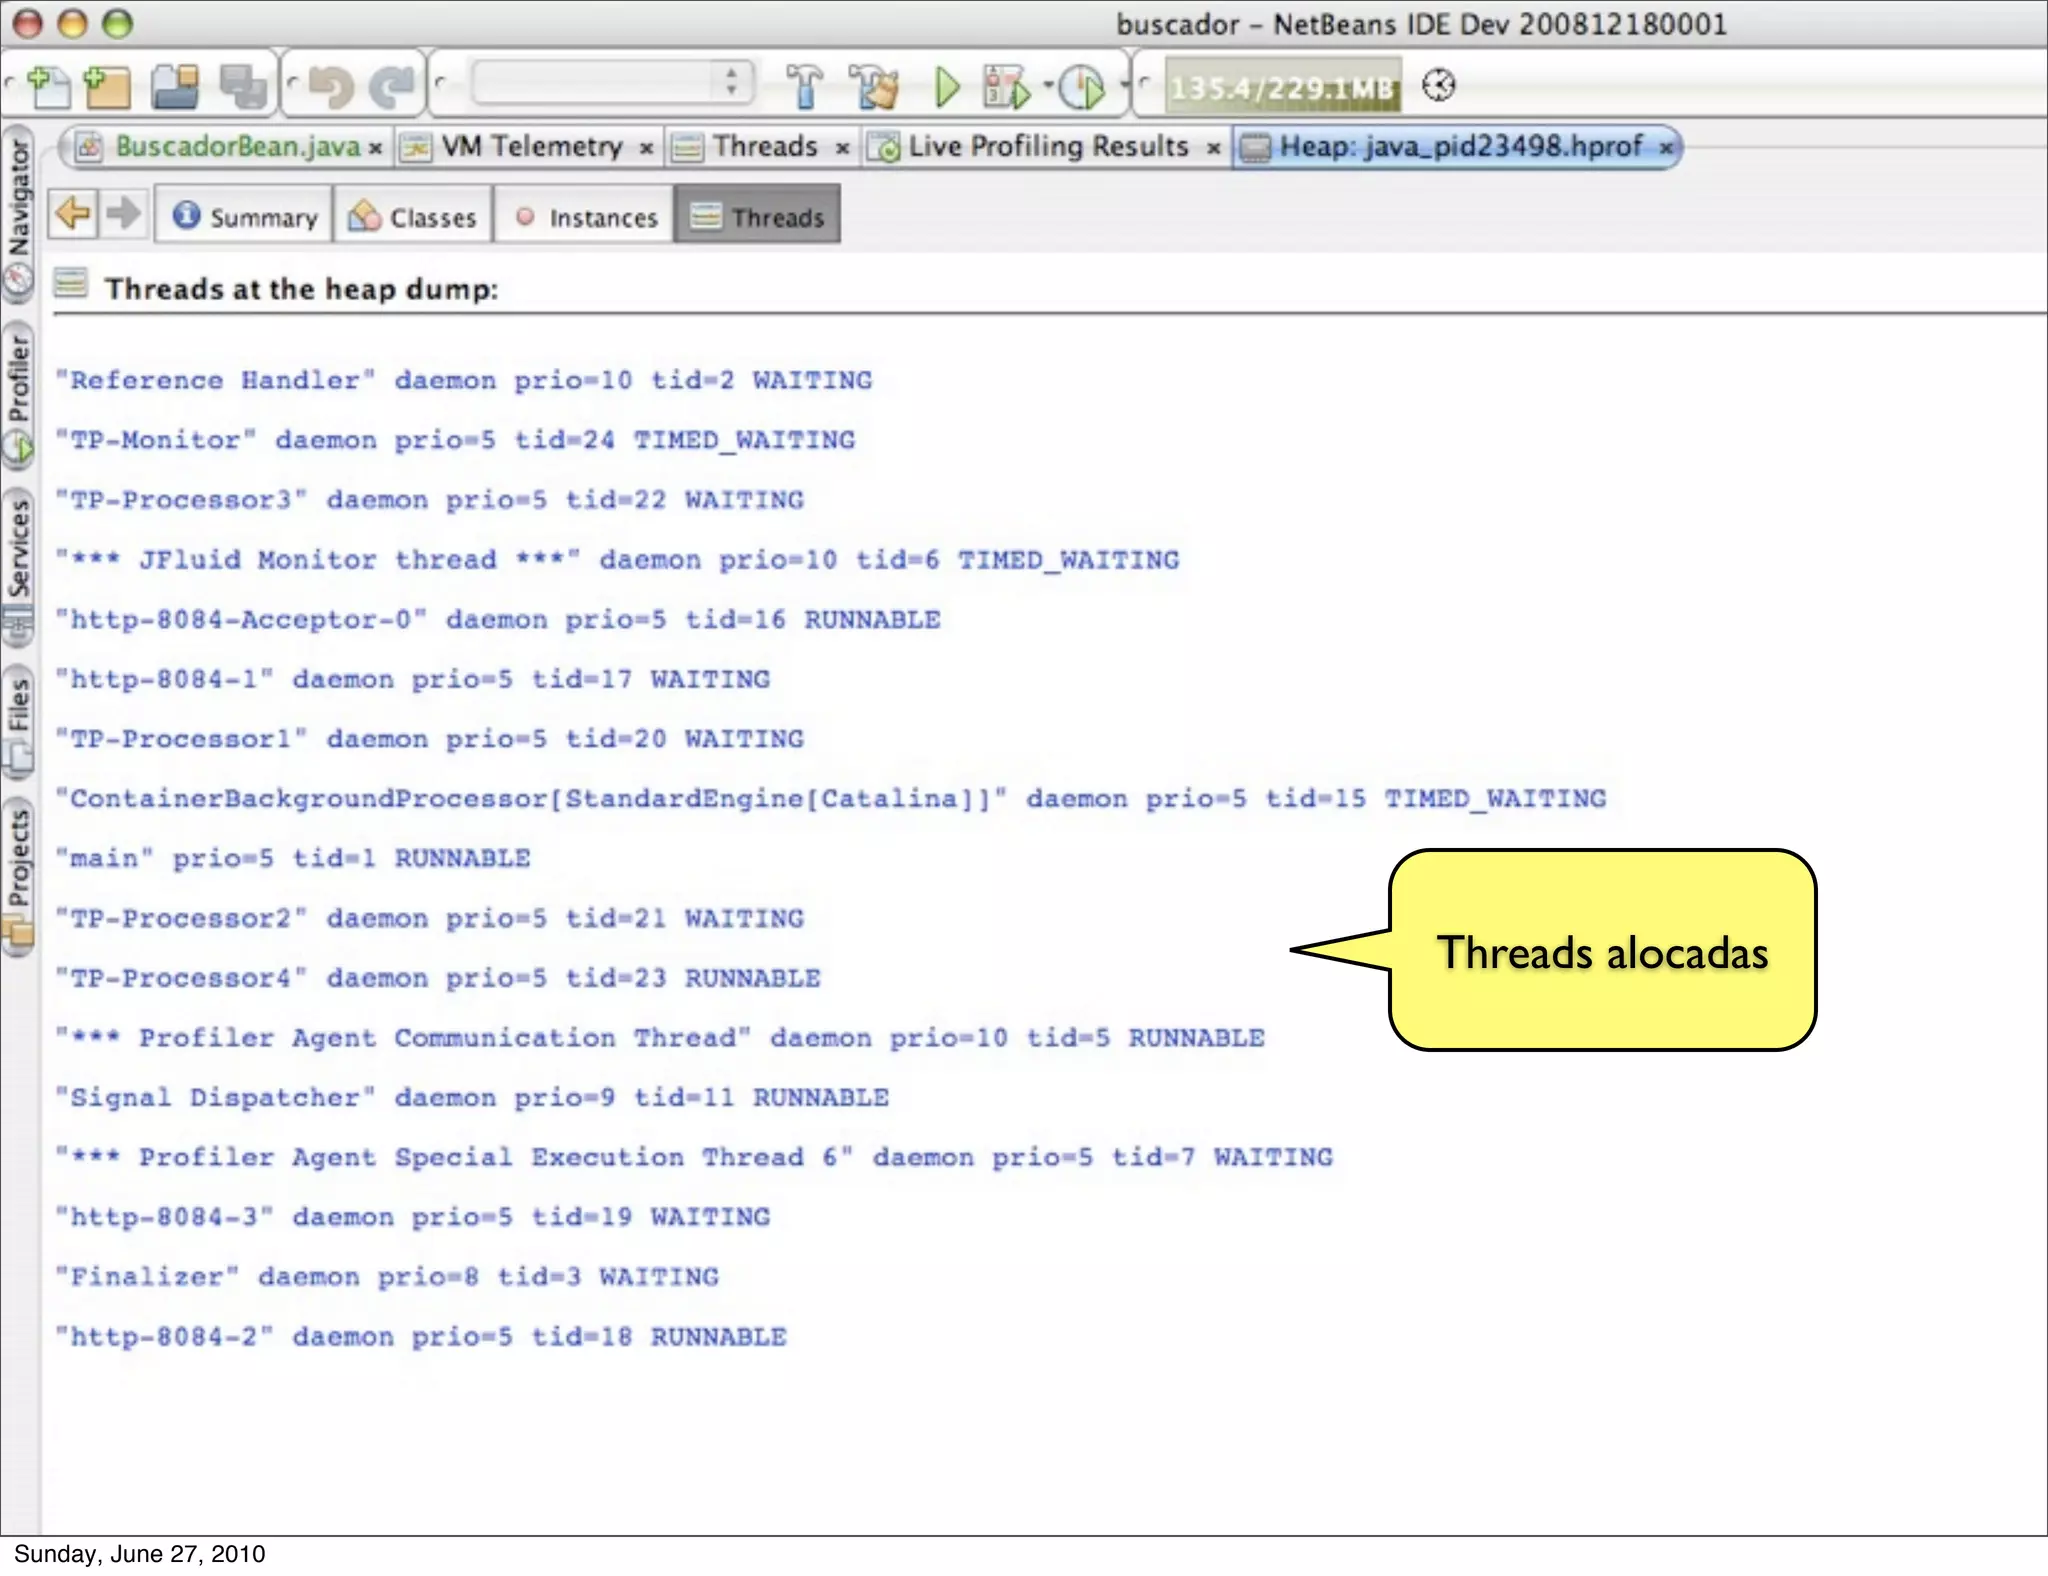The width and height of the screenshot is (2048, 1576).
Task: Expand the Debug Main Project dropdown arrow
Action: (x=1047, y=85)
